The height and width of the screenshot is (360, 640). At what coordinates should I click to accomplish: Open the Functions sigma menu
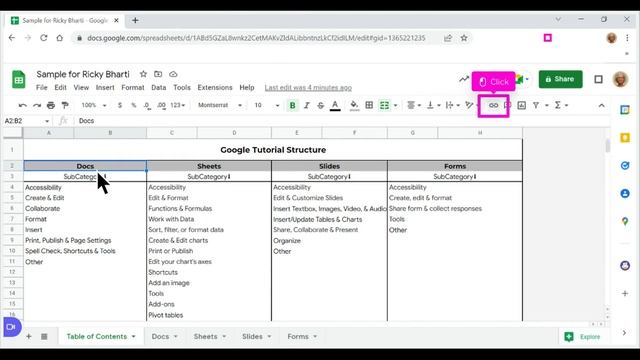click(561, 105)
